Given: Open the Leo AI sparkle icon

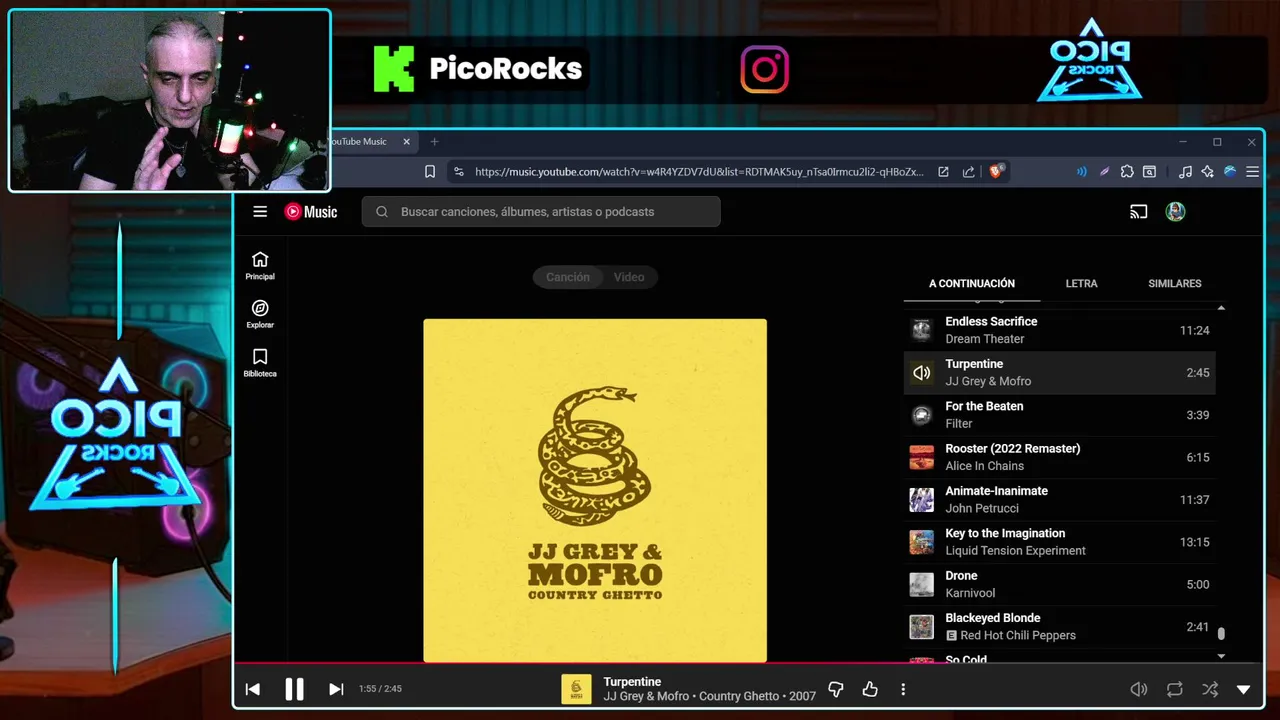Looking at the screenshot, I should (1207, 171).
